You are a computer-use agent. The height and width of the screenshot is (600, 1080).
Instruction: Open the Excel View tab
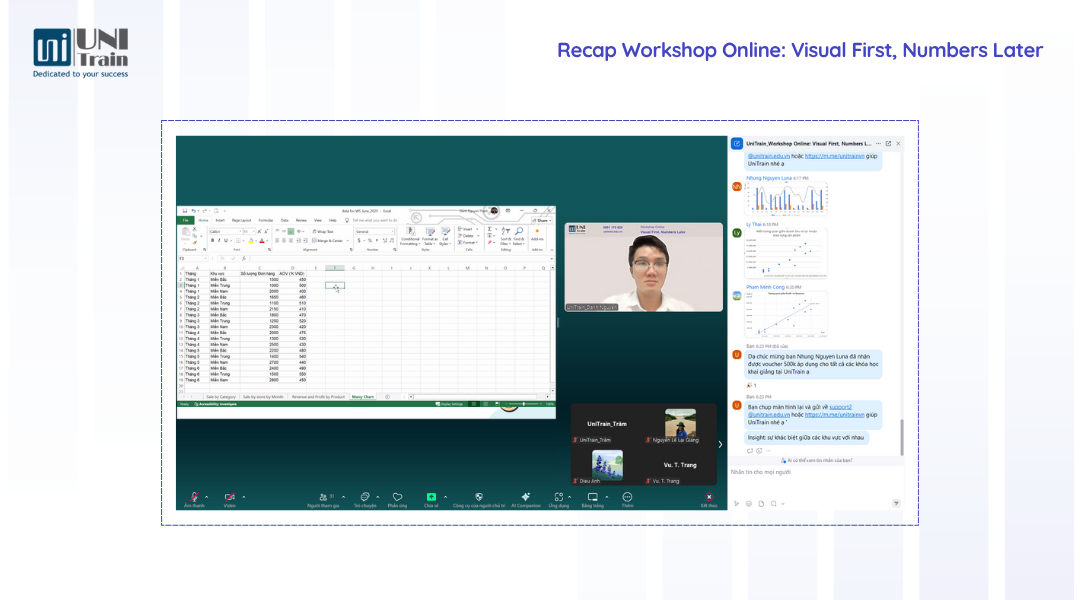[318, 220]
